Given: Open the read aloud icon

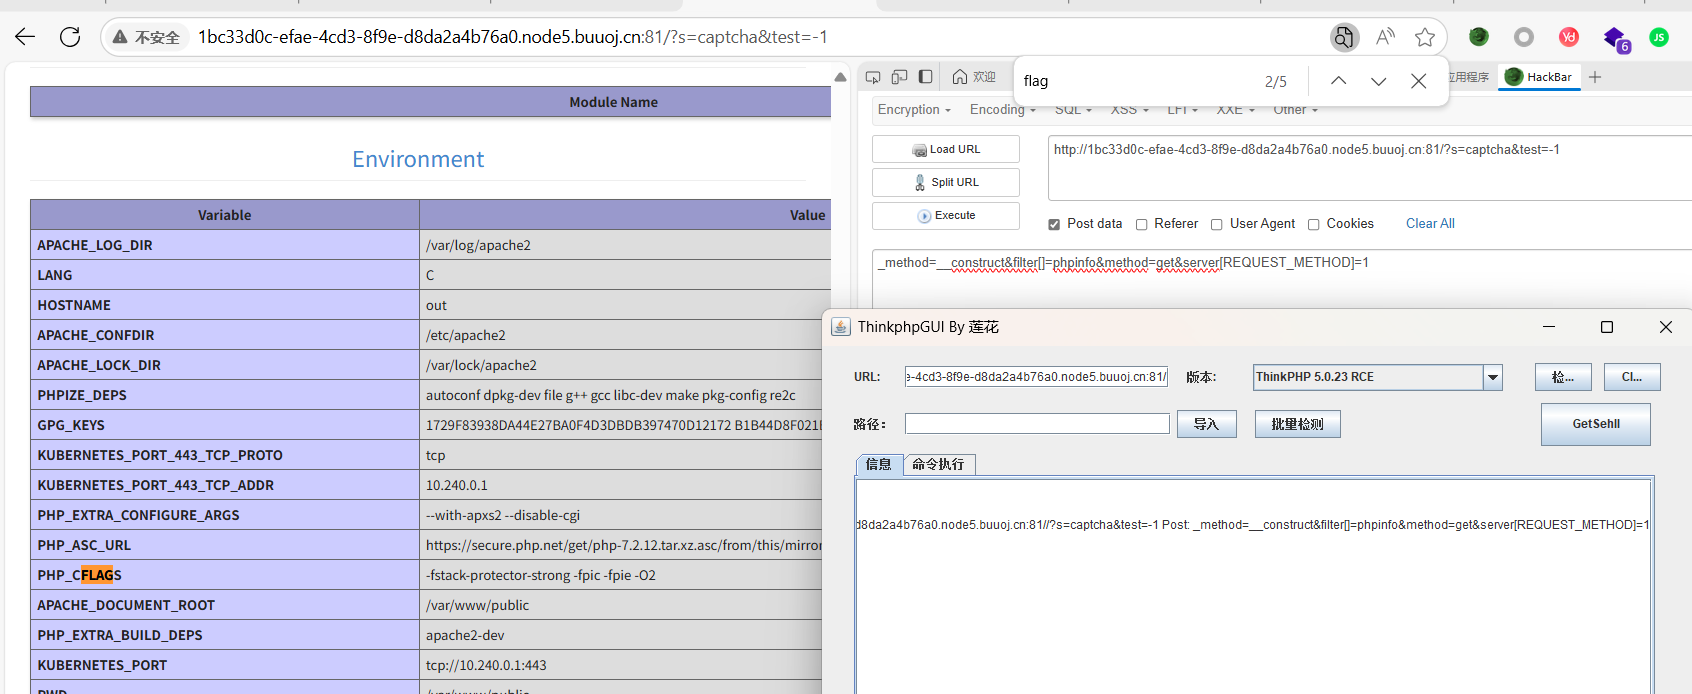Looking at the screenshot, I should pyautogui.click(x=1385, y=37).
